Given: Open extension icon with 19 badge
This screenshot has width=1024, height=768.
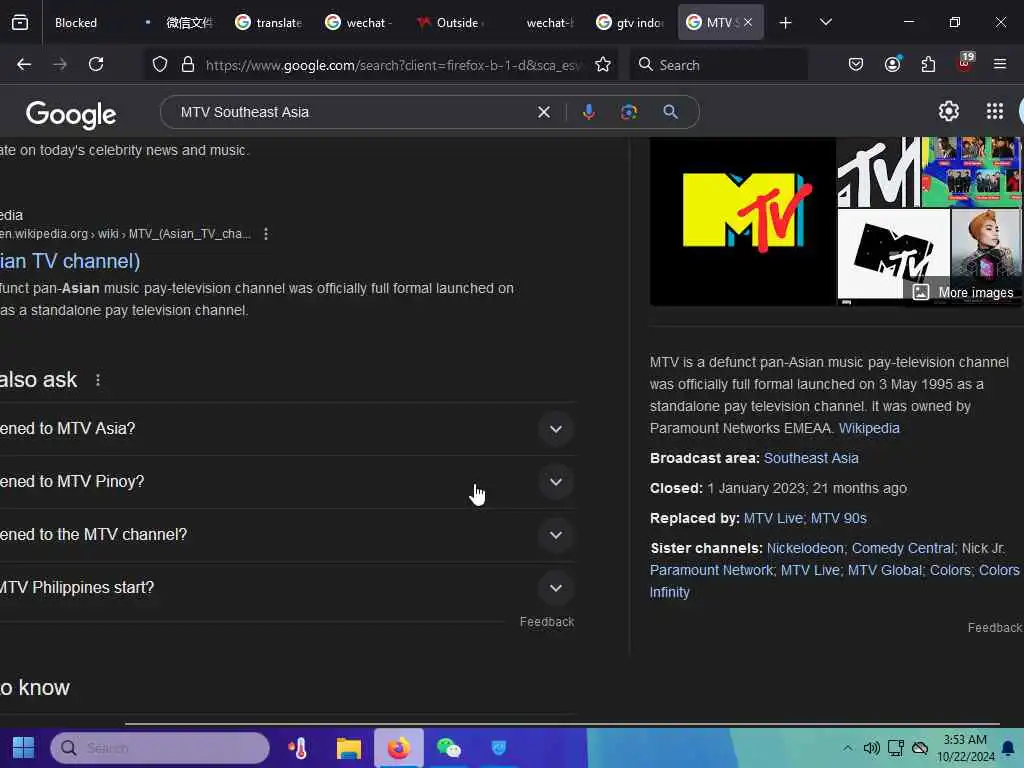Looking at the screenshot, I should pos(965,62).
